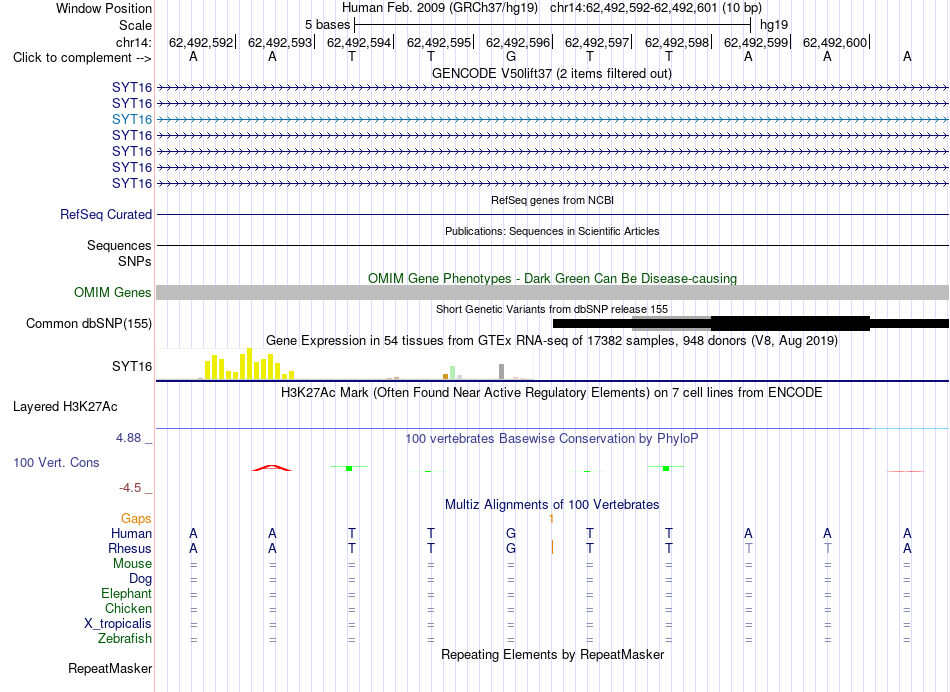Viewport: 950px width, 692px height.
Task: Click the G base in the Human row
Action: pyautogui.click(x=511, y=533)
